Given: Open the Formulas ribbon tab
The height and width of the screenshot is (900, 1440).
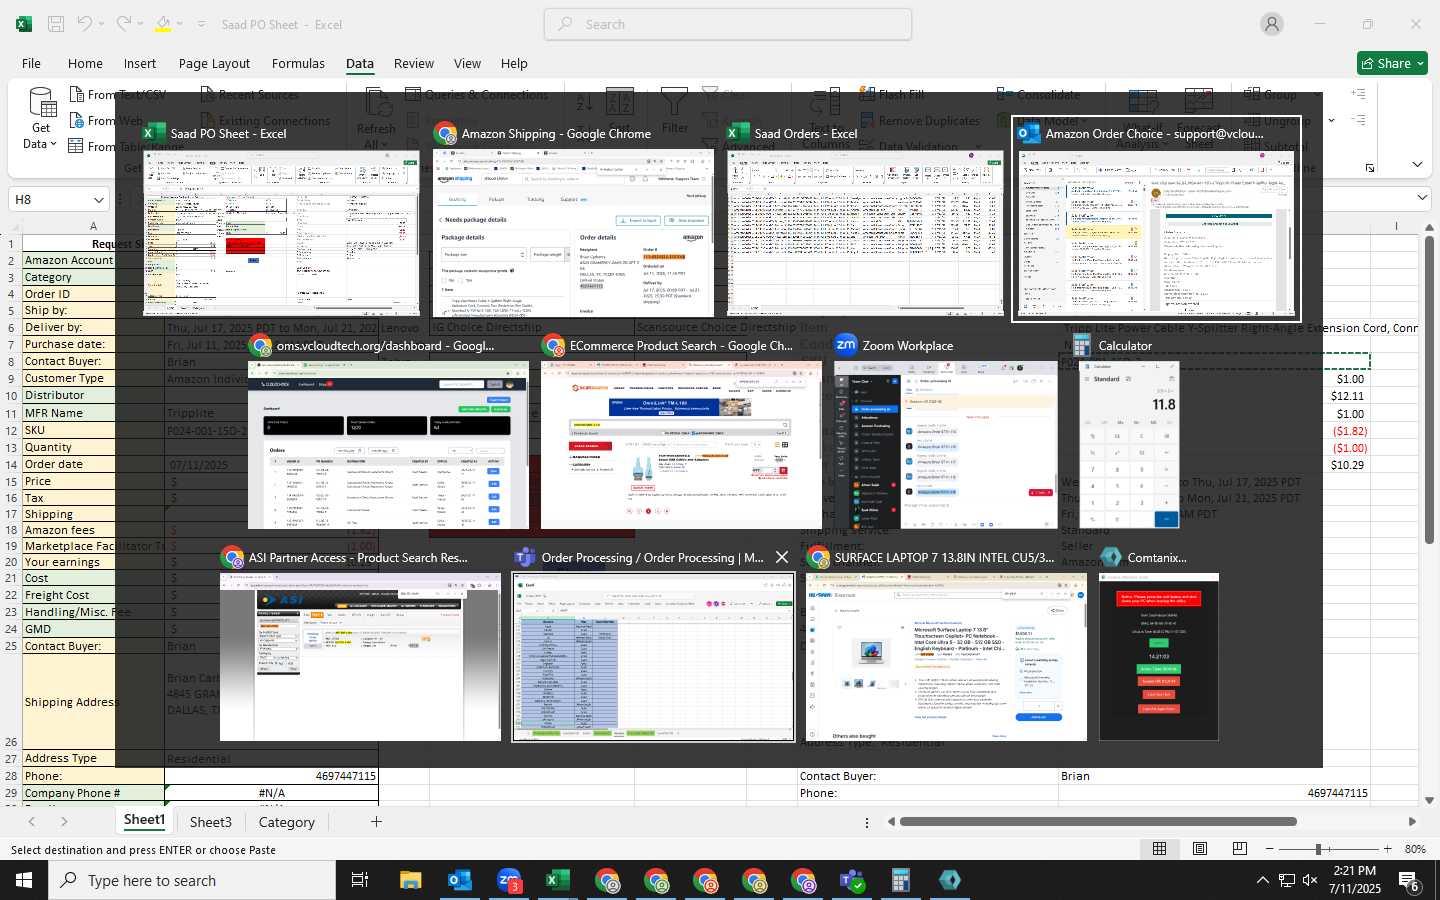Looking at the screenshot, I should click(x=298, y=63).
